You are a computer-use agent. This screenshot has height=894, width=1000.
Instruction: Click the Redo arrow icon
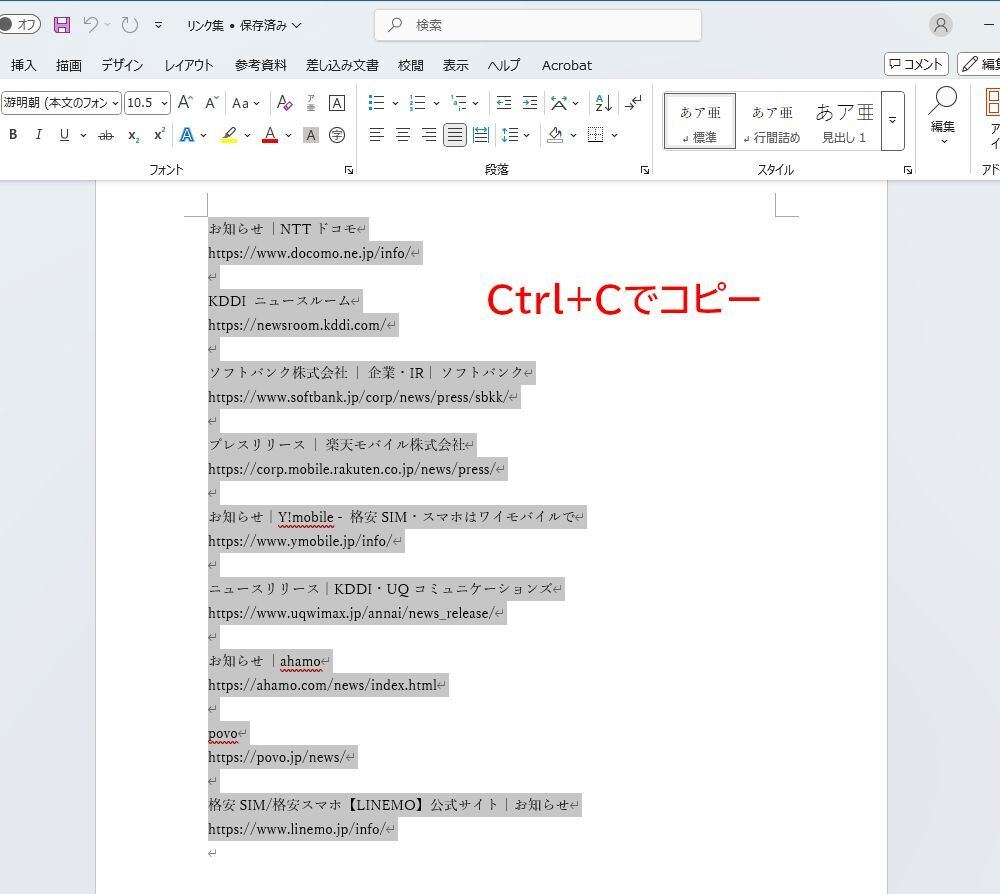pos(130,25)
